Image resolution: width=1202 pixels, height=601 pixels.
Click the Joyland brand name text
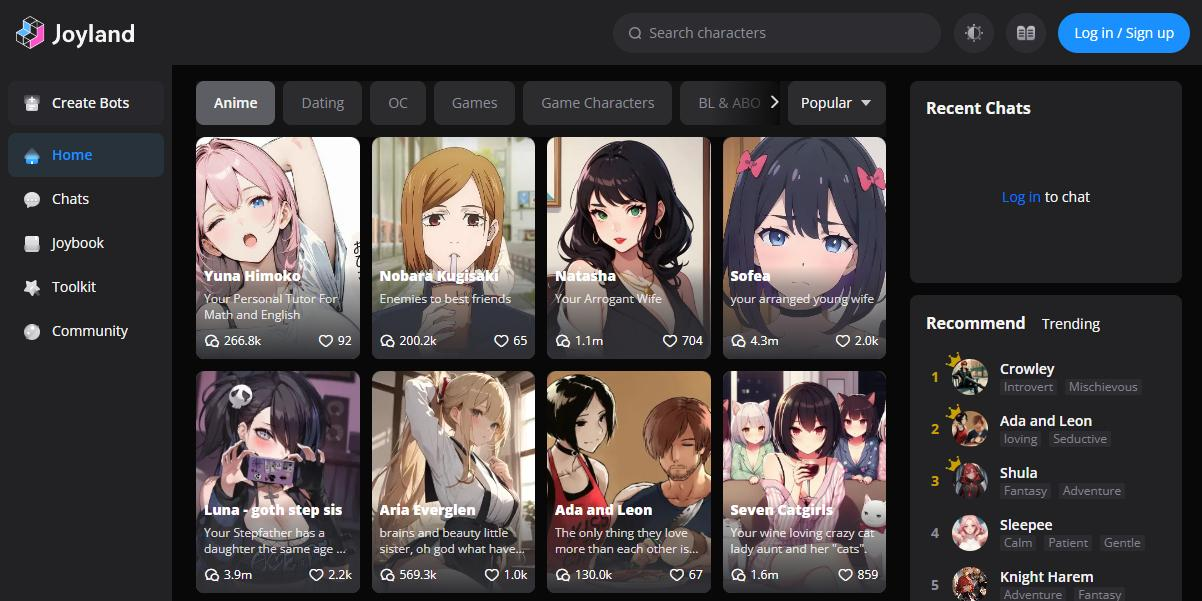pyautogui.click(x=93, y=34)
